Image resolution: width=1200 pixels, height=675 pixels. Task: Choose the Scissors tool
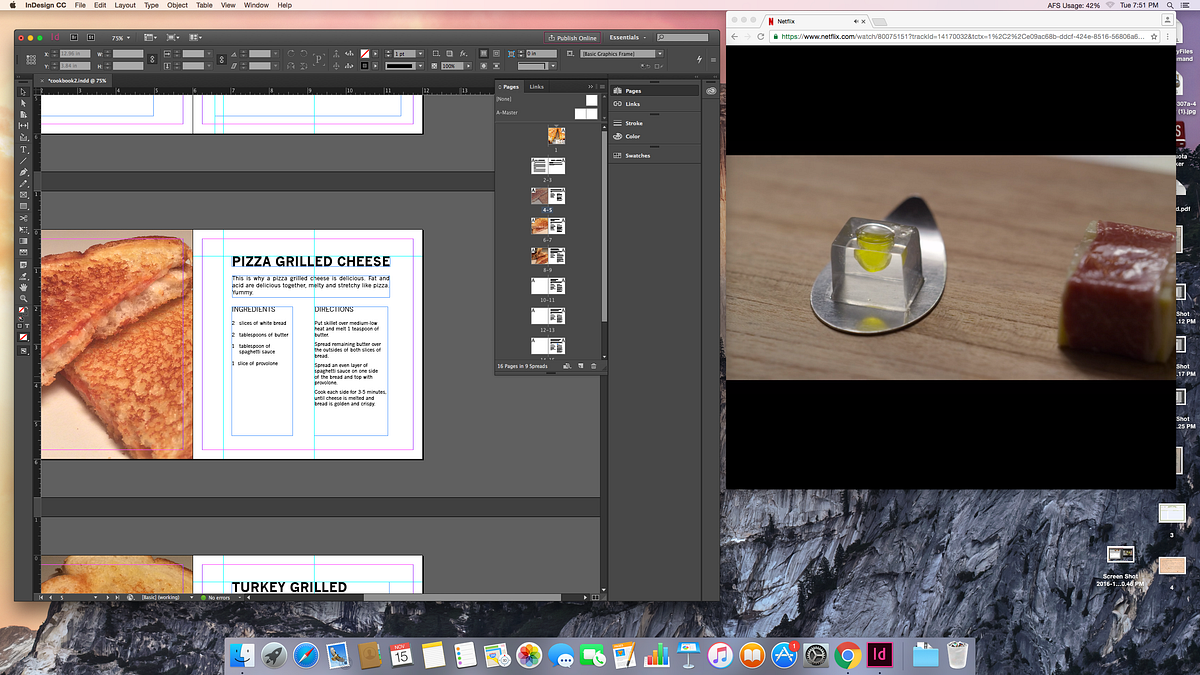[x=24, y=218]
